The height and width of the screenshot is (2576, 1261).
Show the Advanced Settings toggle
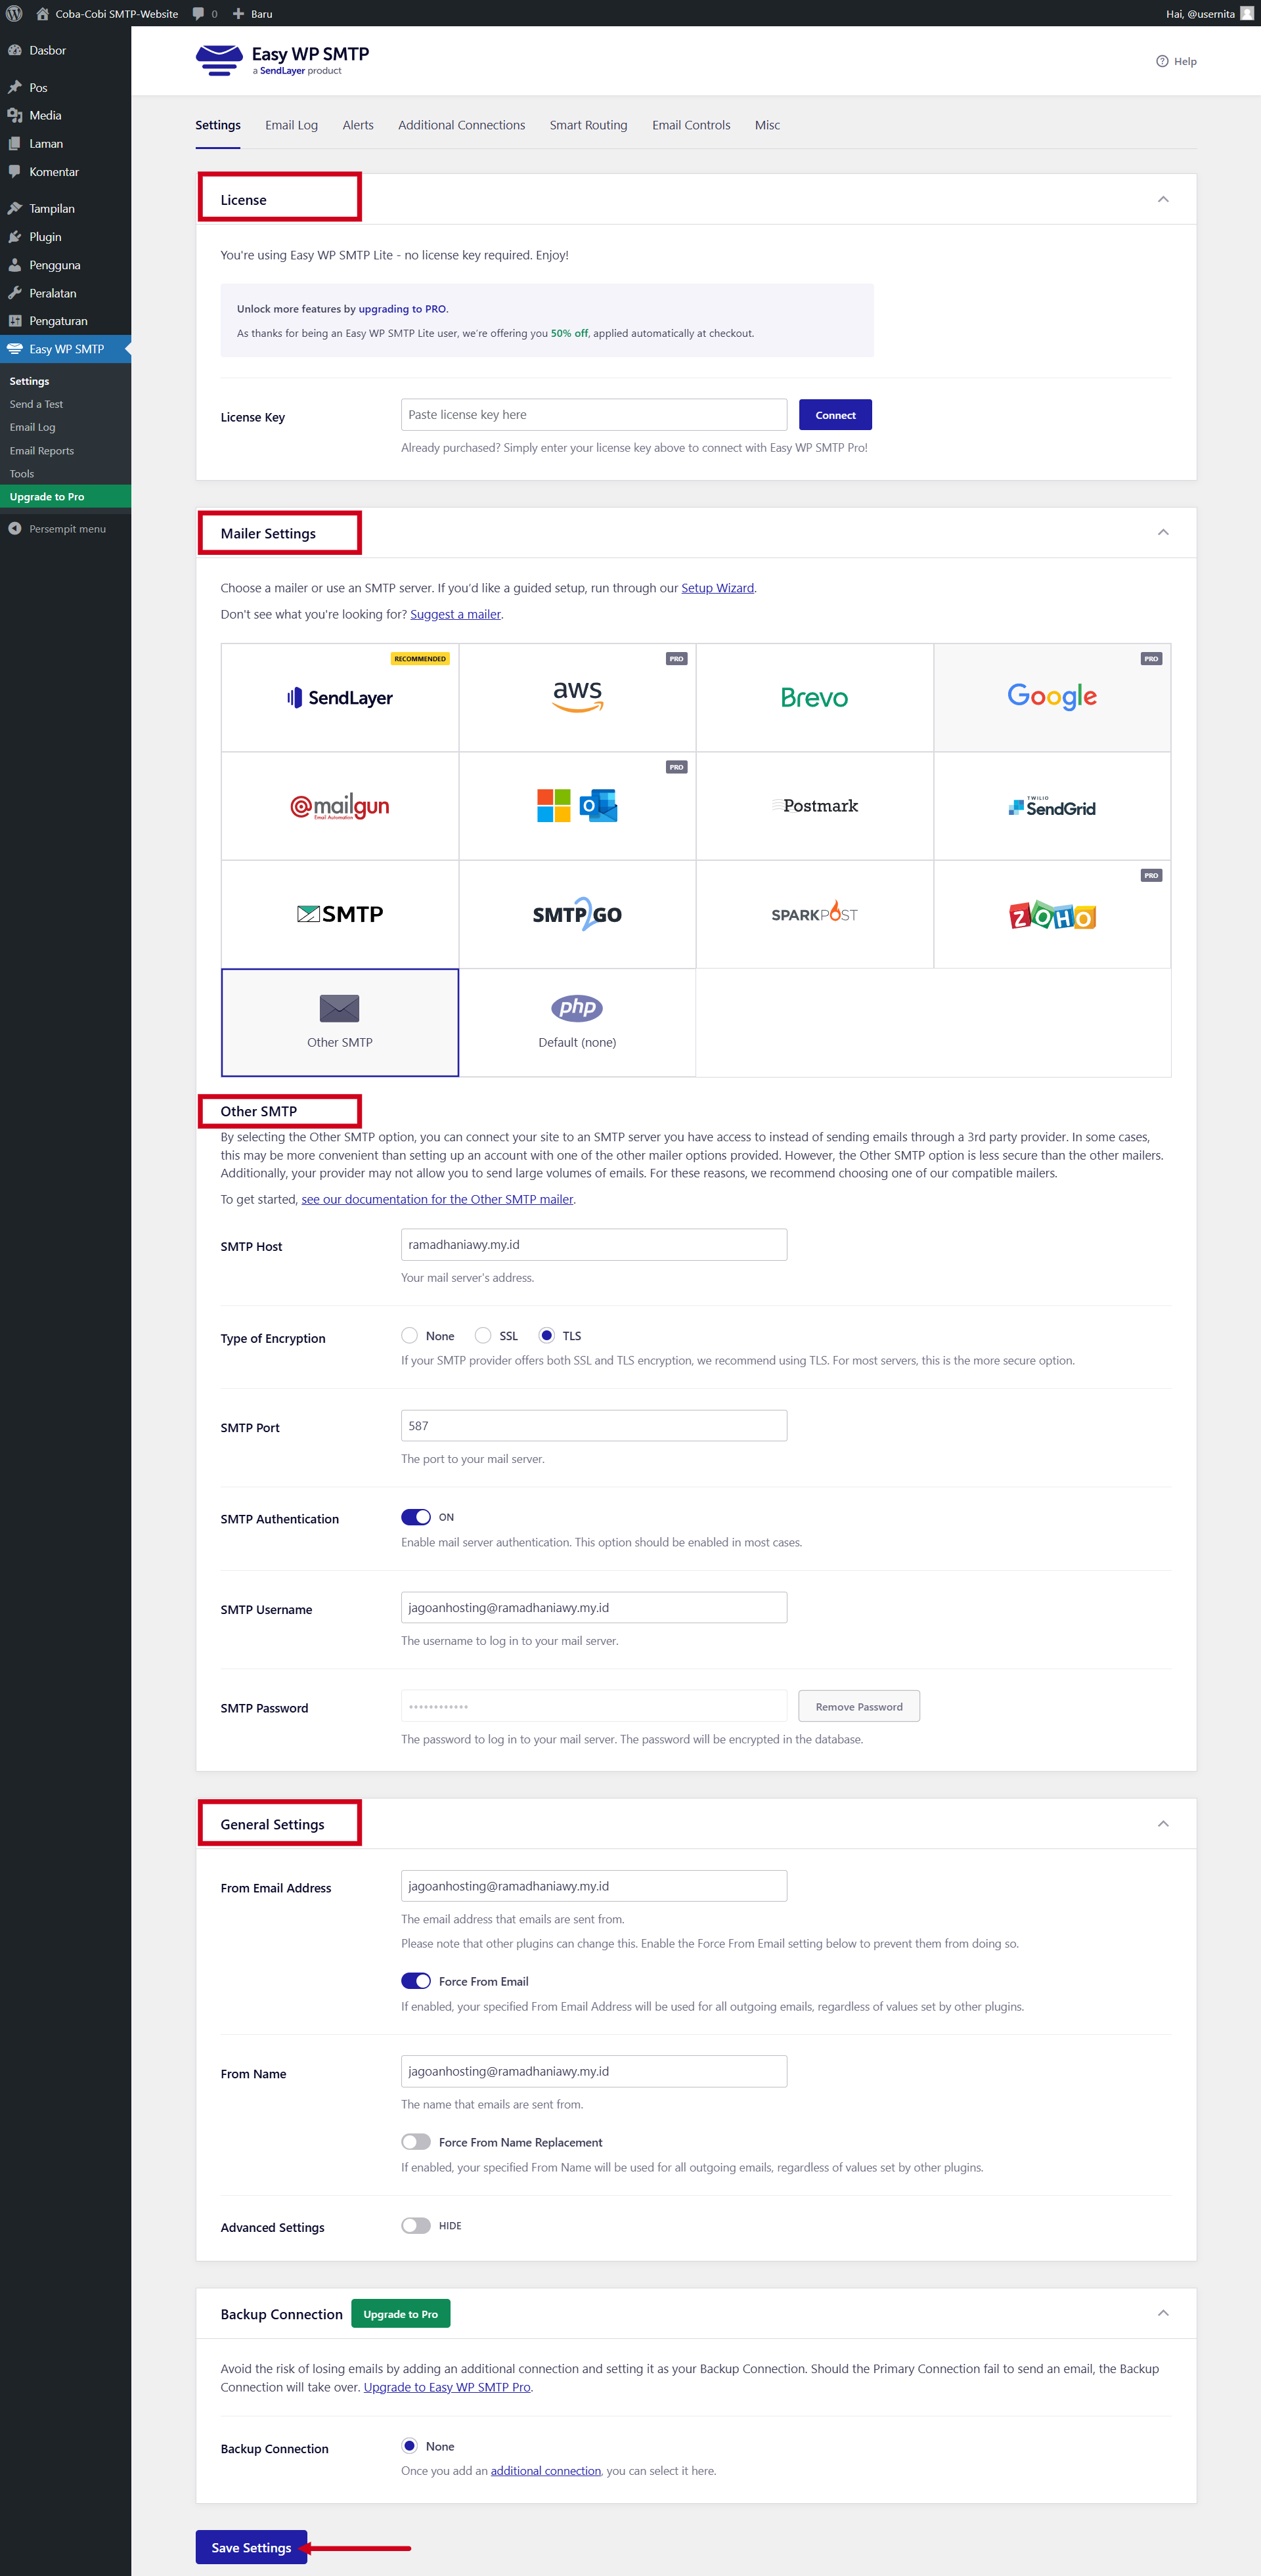pyautogui.click(x=416, y=2225)
